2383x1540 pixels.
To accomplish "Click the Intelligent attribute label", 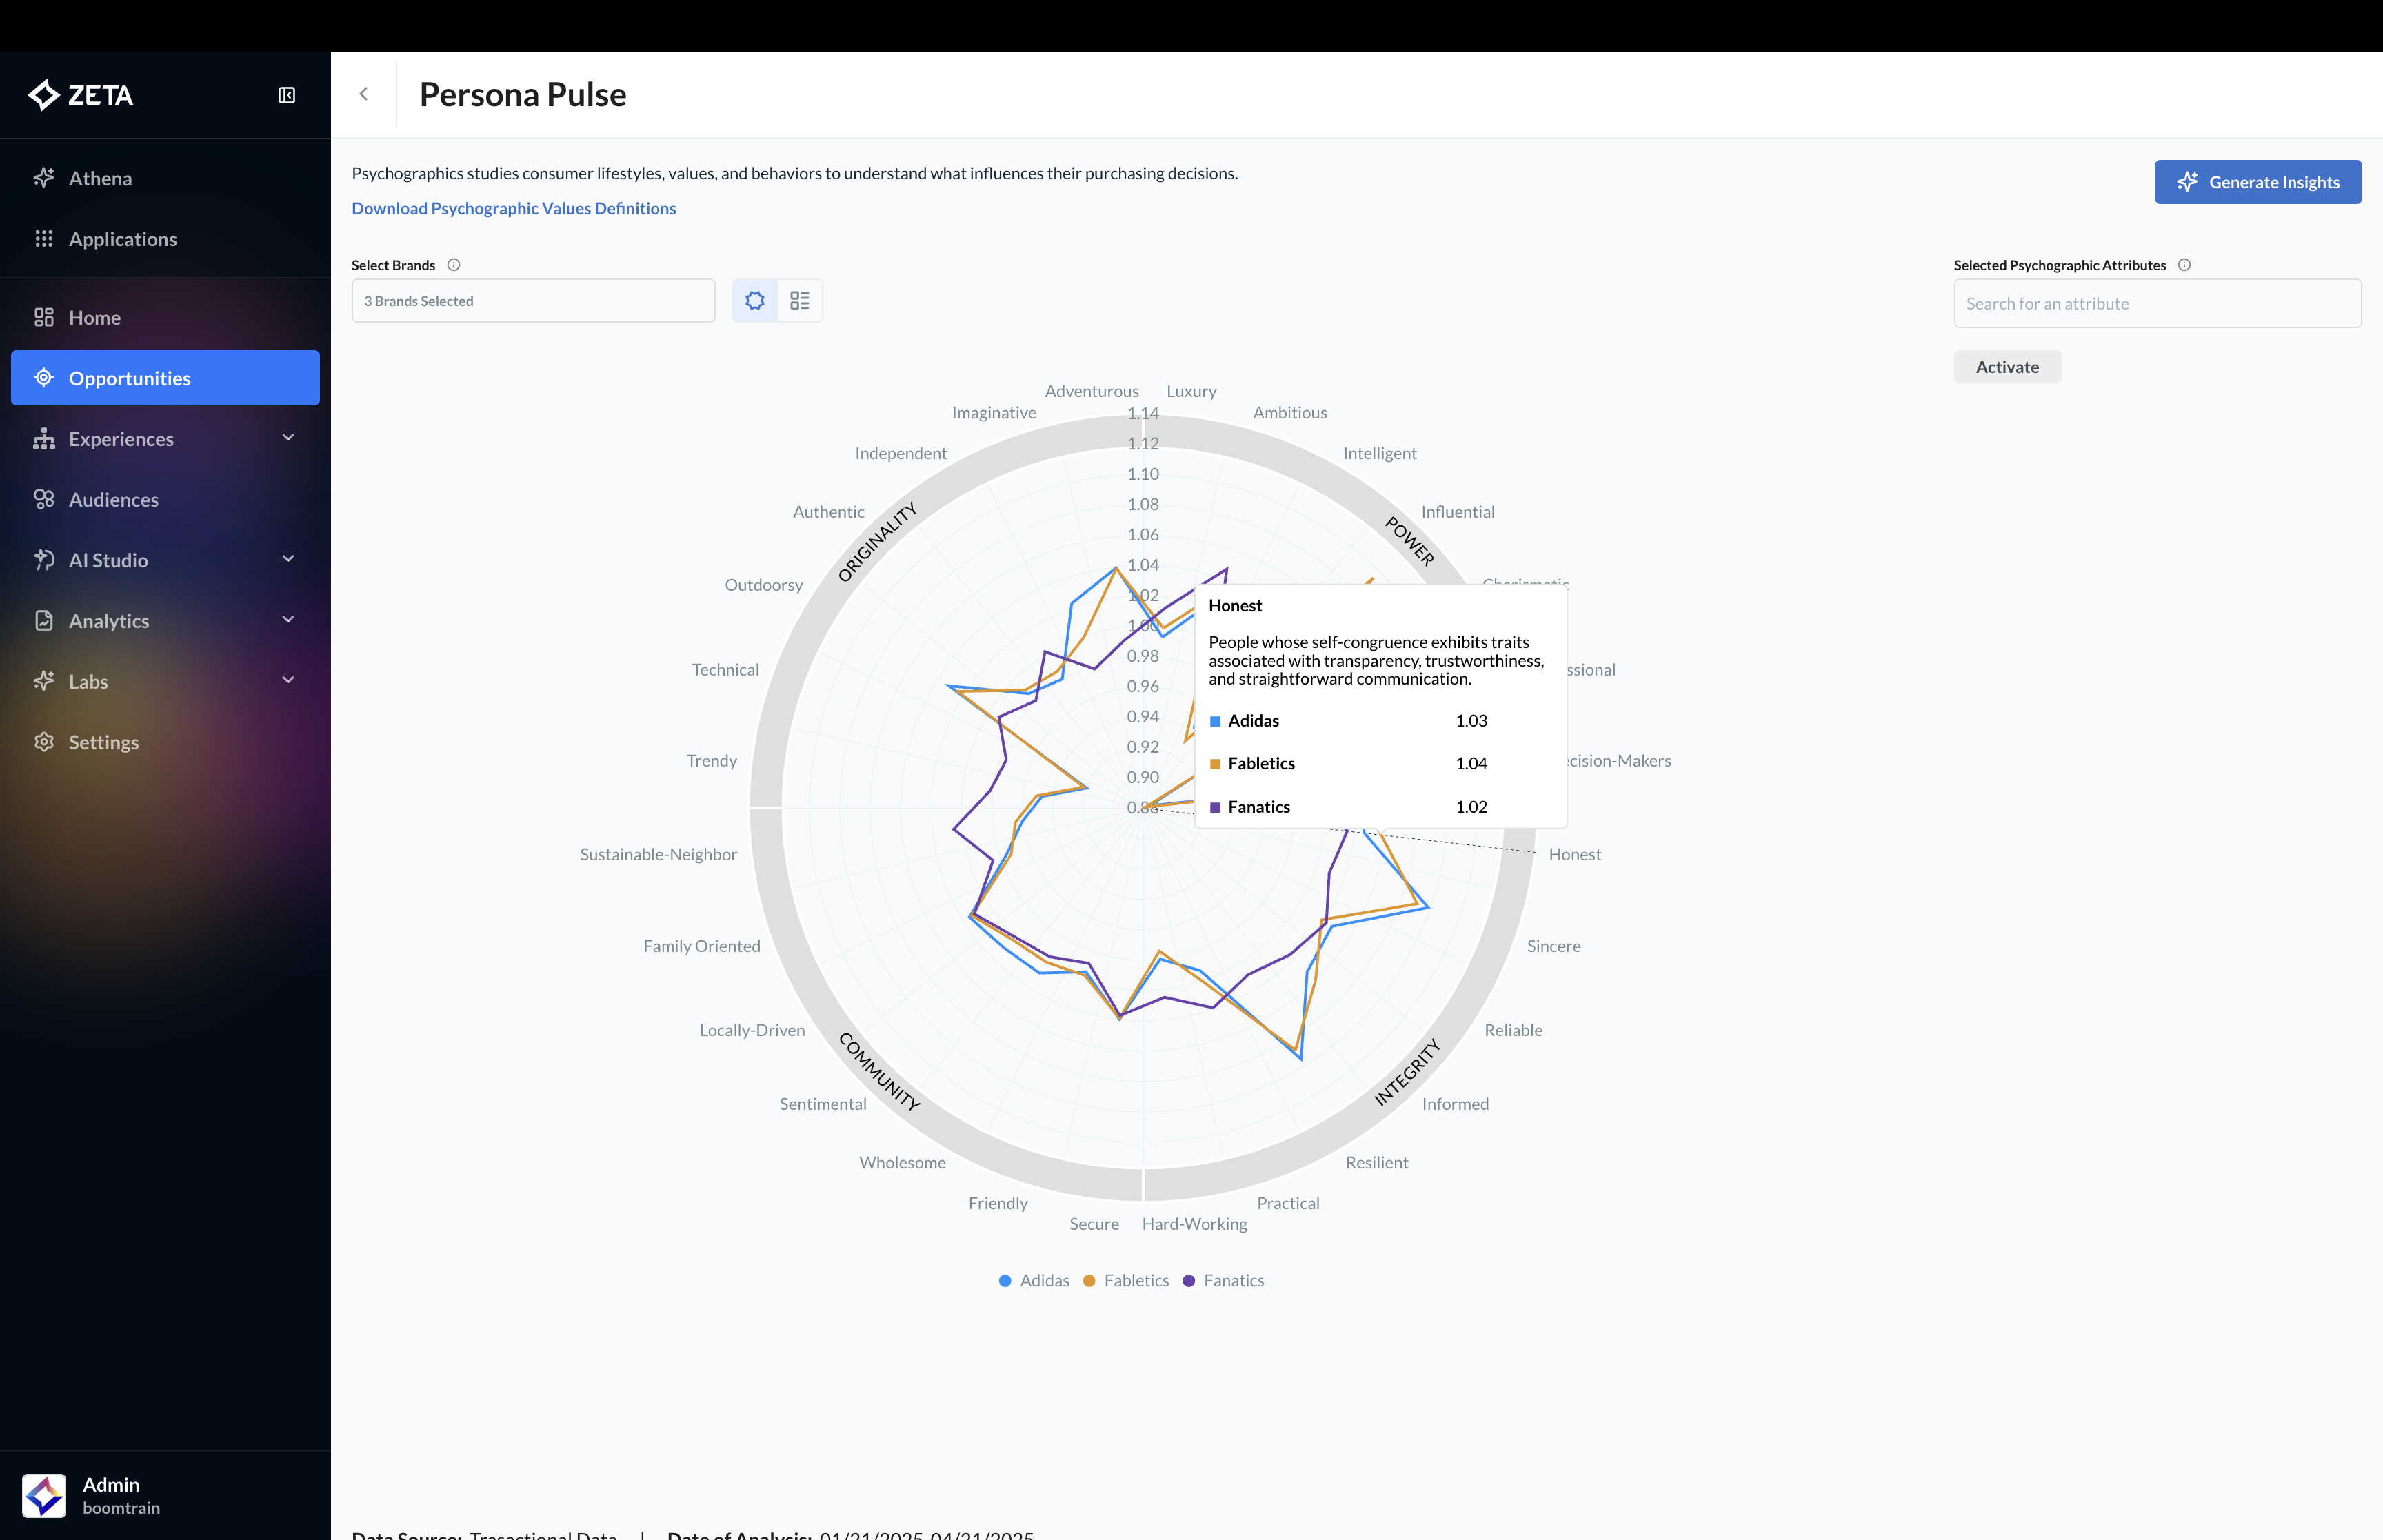I will click(x=1379, y=454).
